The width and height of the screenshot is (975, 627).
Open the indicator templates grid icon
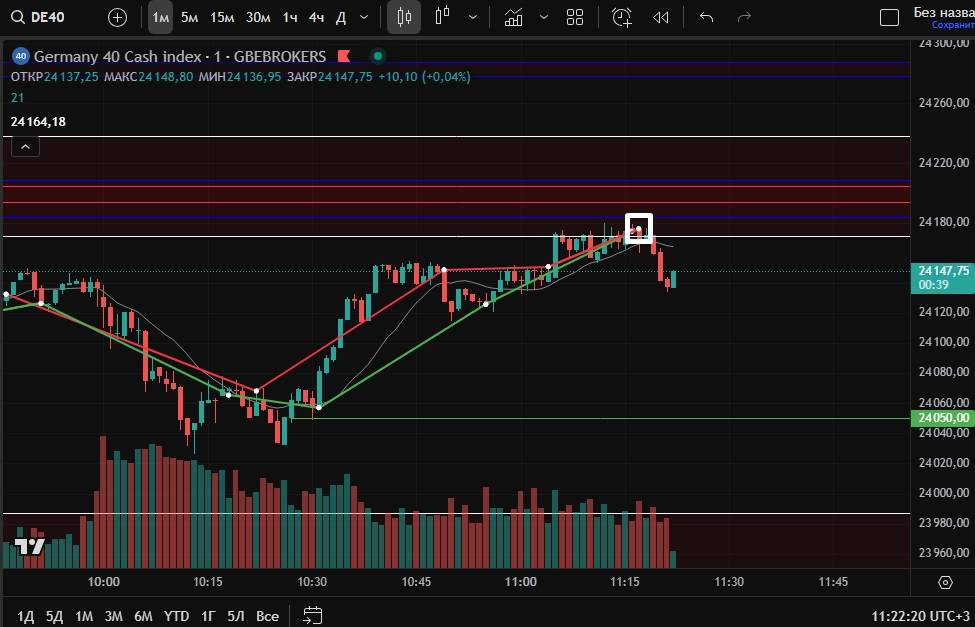tap(575, 17)
